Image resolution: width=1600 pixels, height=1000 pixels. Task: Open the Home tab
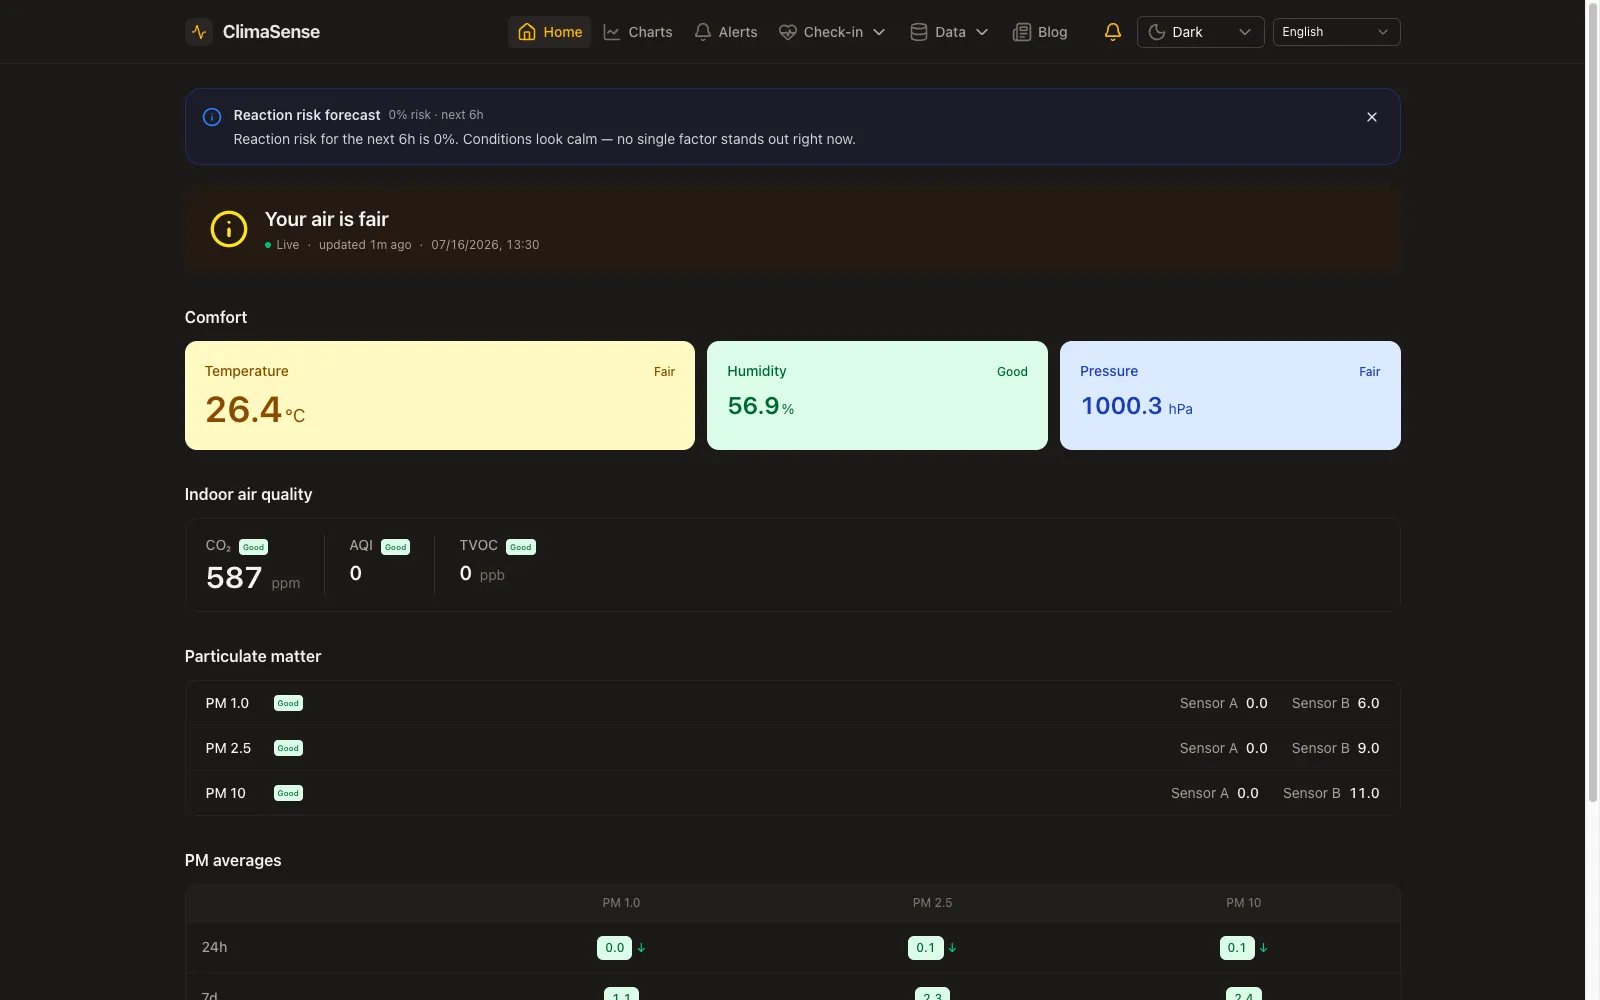click(x=550, y=32)
